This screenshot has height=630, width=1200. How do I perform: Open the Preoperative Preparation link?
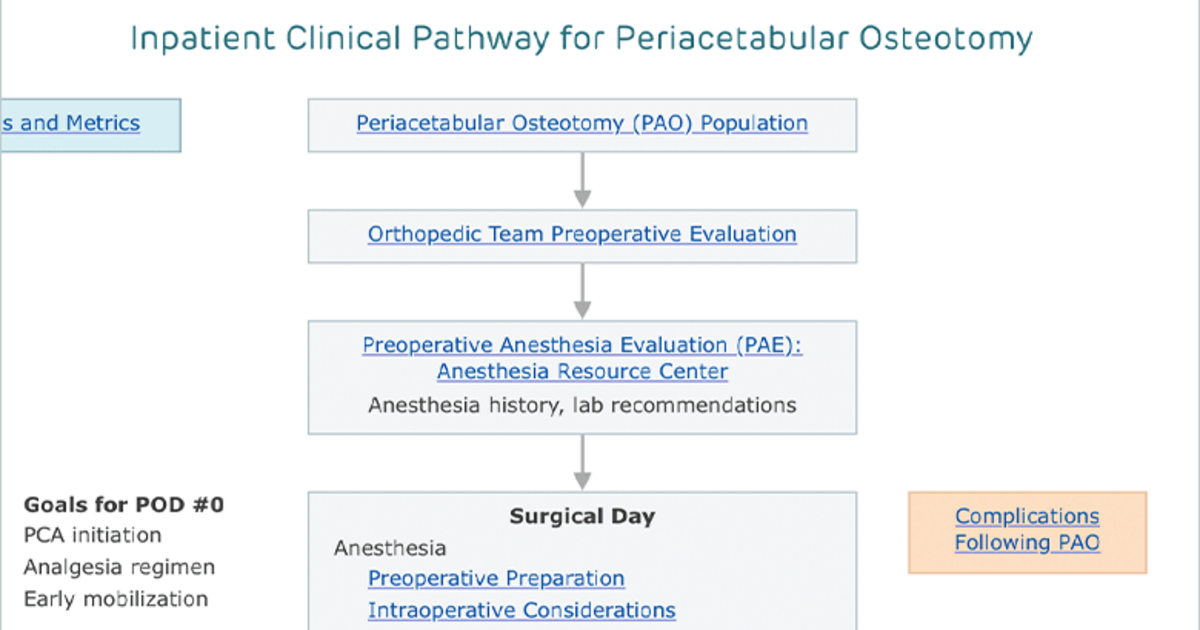tap(496, 579)
